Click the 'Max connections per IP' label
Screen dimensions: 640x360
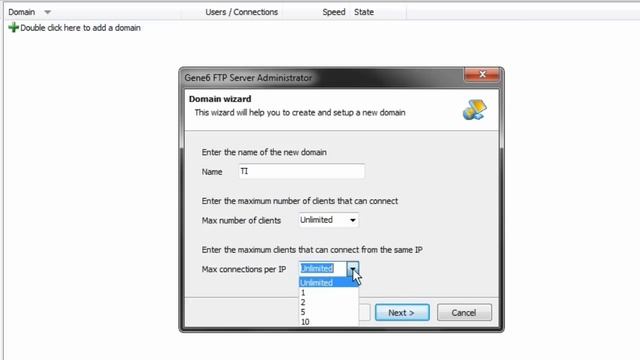(x=244, y=269)
